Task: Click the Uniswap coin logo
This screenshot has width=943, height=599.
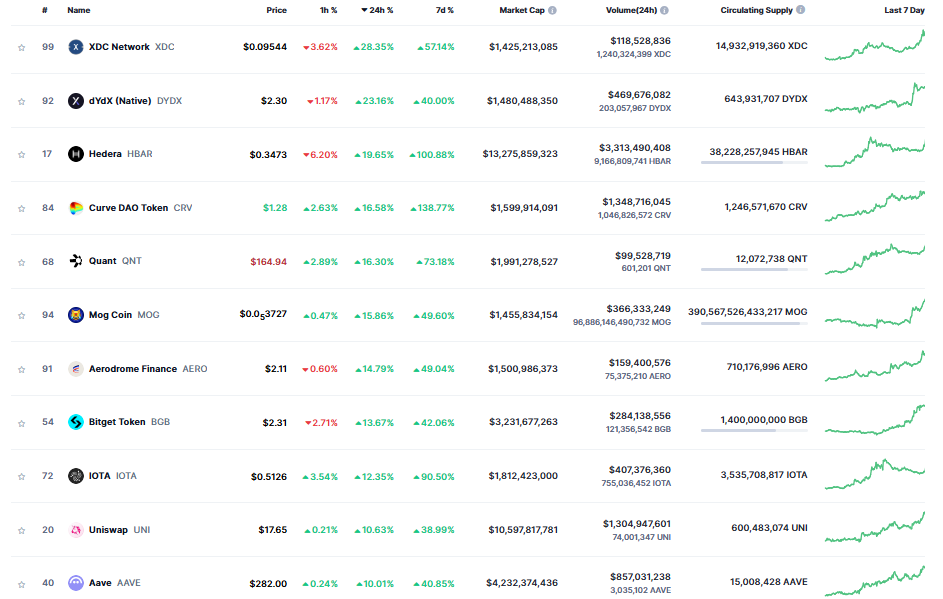Action: pos(76,530)
